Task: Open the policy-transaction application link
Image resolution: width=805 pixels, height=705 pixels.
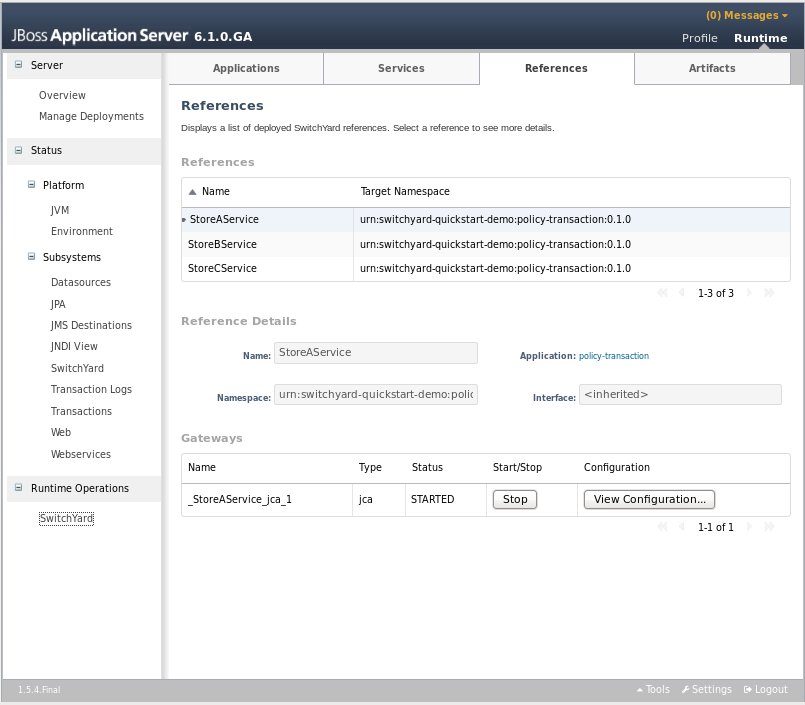Action: tap(614, 356)
